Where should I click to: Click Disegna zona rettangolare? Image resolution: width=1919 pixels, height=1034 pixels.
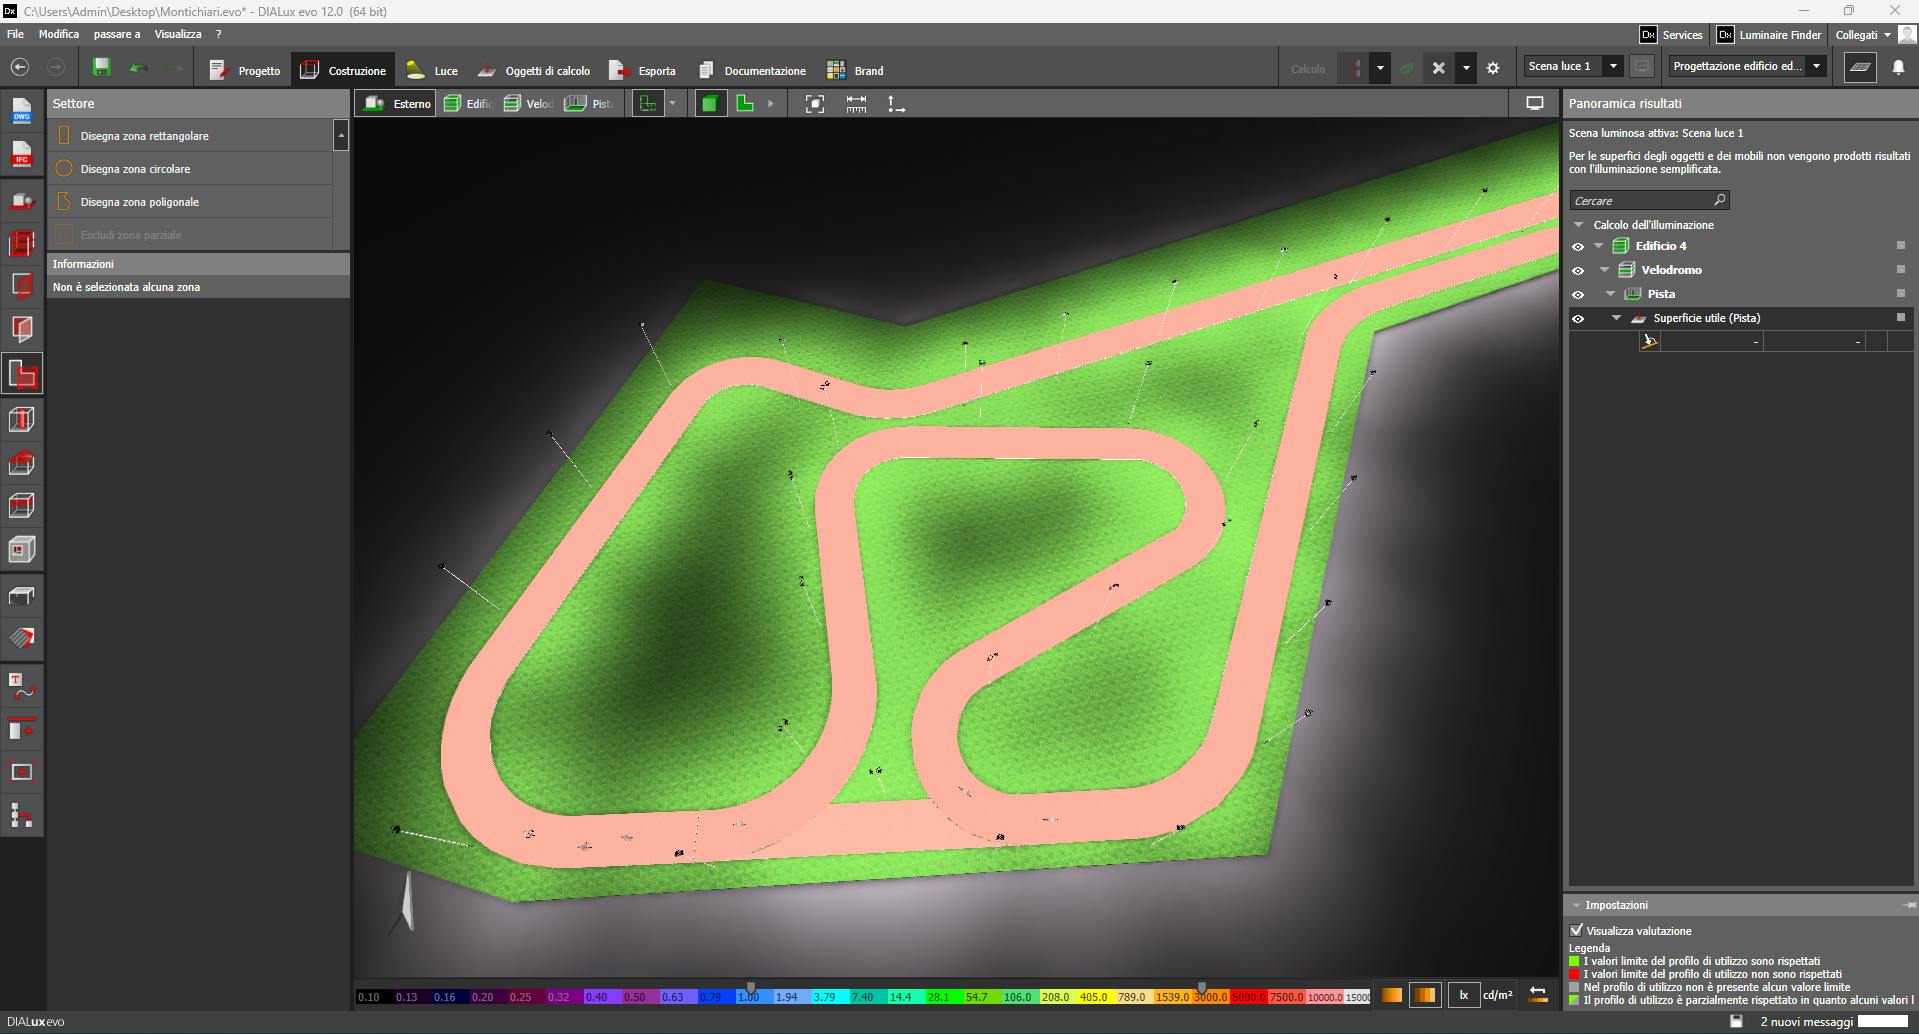[x=145, y=136]
